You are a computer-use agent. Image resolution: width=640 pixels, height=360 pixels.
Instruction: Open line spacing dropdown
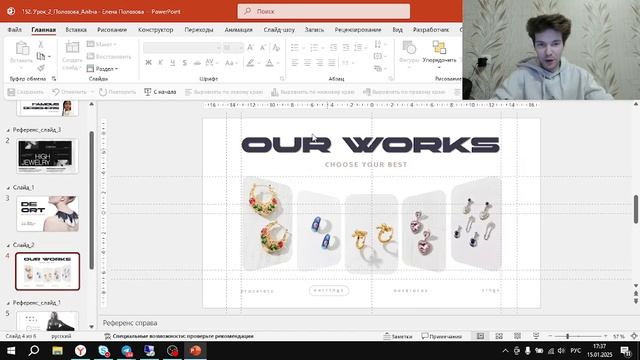pos(360,48)
